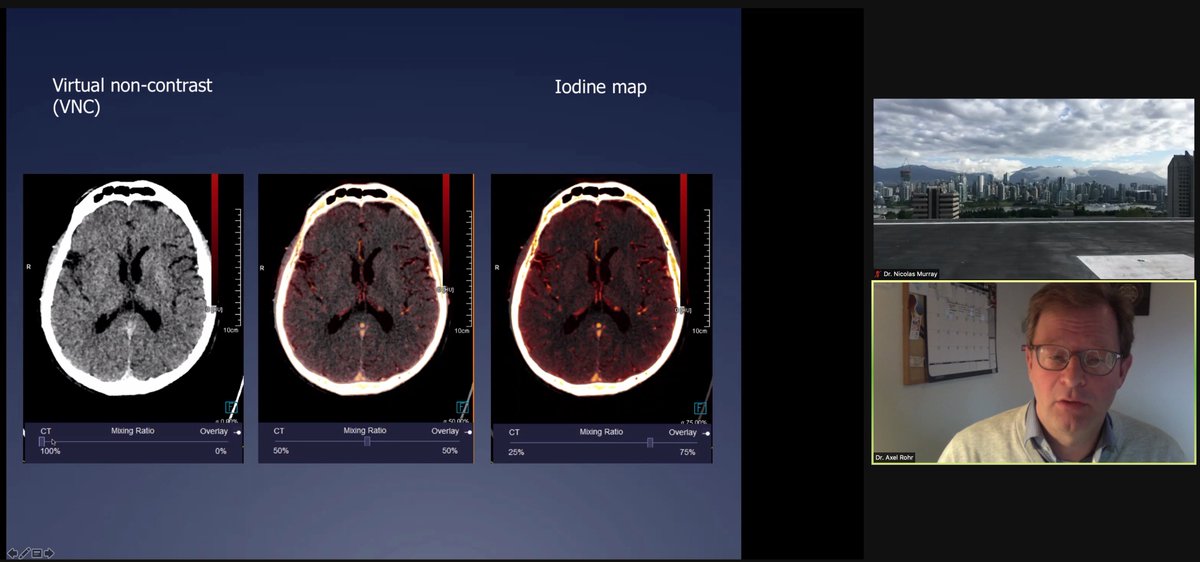Select Dr. Nicolas Murray's video tile
Screen dimensions: 1200x562
tap(1034, 188)
